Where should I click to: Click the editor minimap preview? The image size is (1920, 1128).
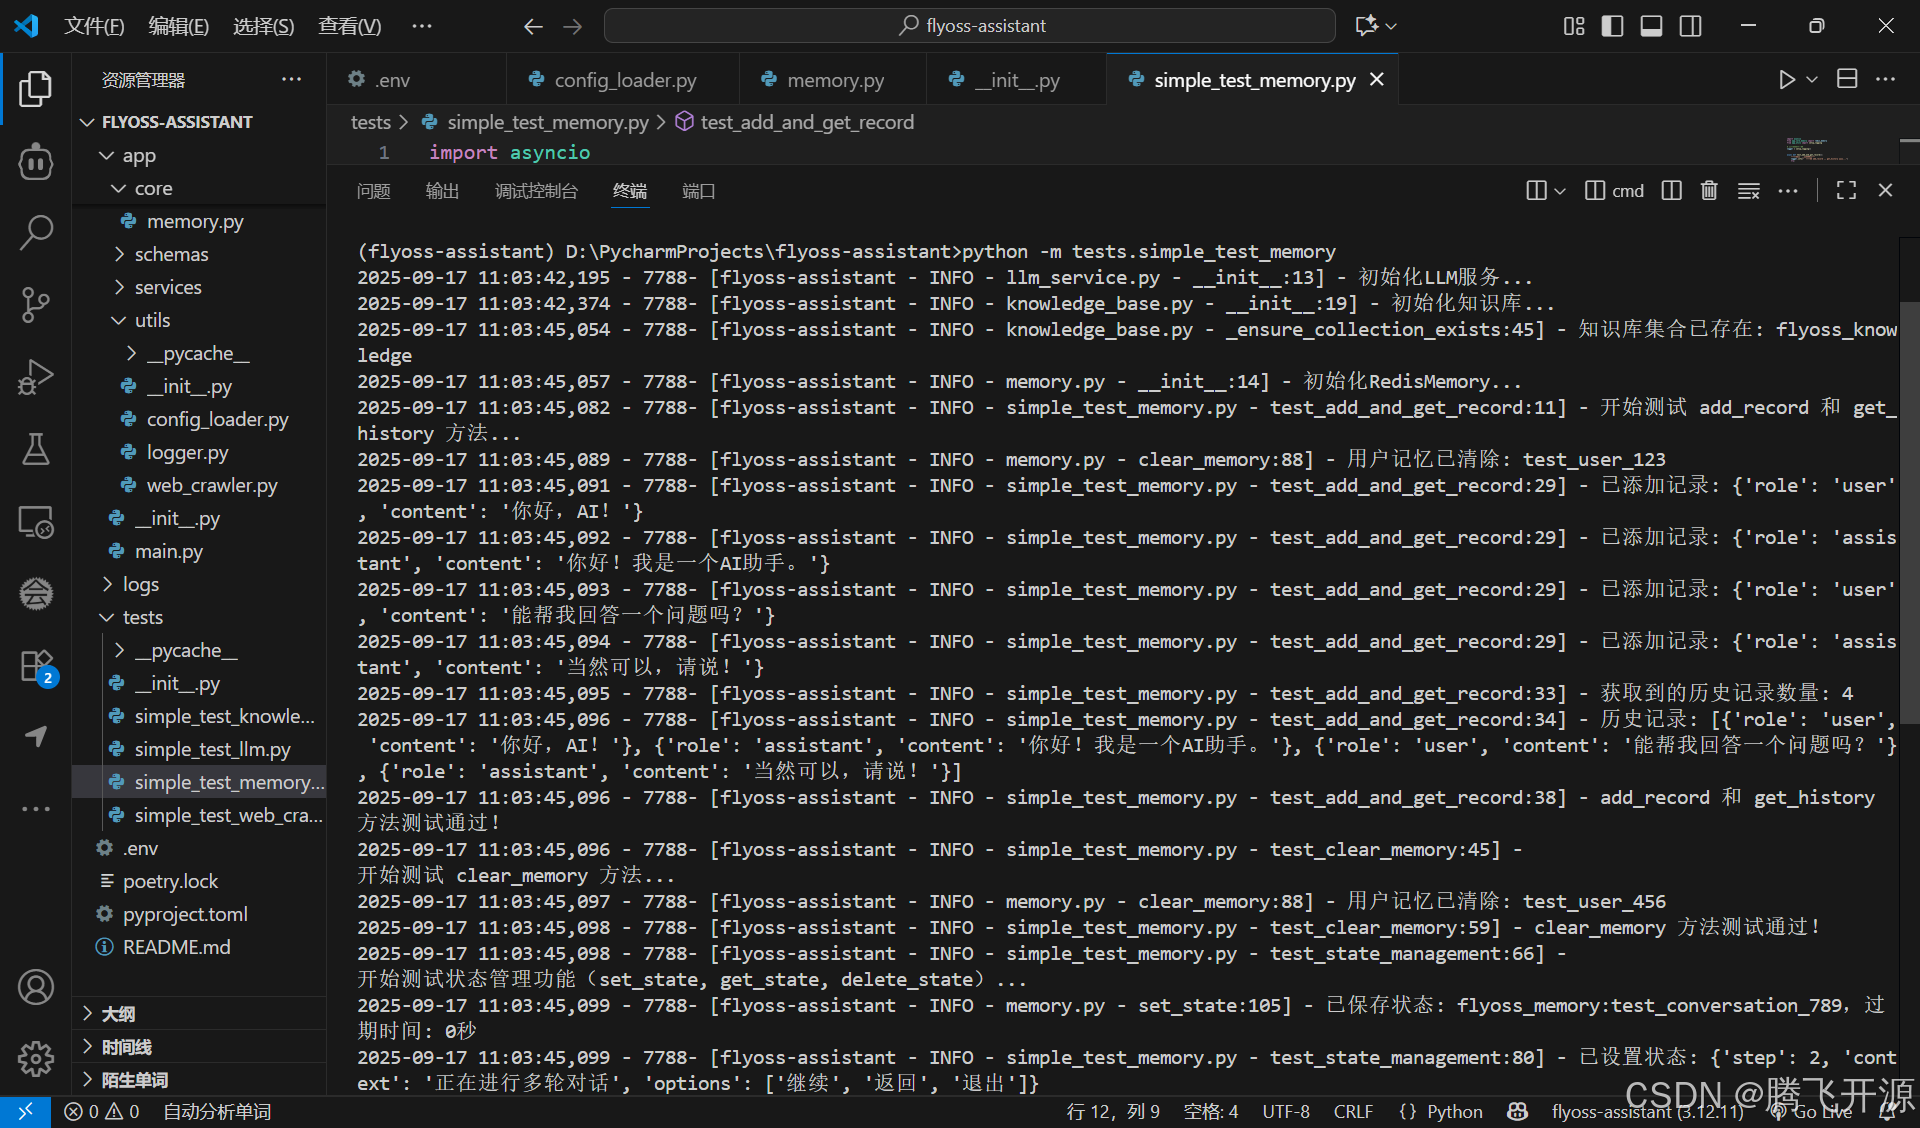click(1815, 150)
